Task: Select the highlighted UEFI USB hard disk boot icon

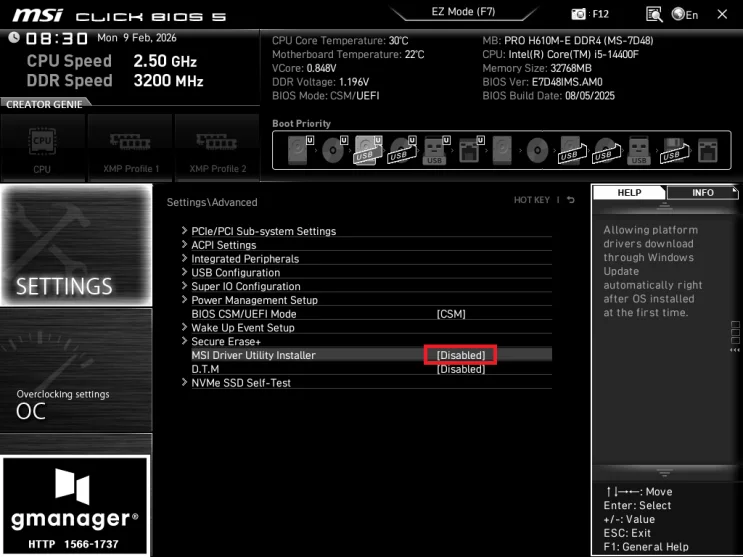Action: click(x=368, y=150)
